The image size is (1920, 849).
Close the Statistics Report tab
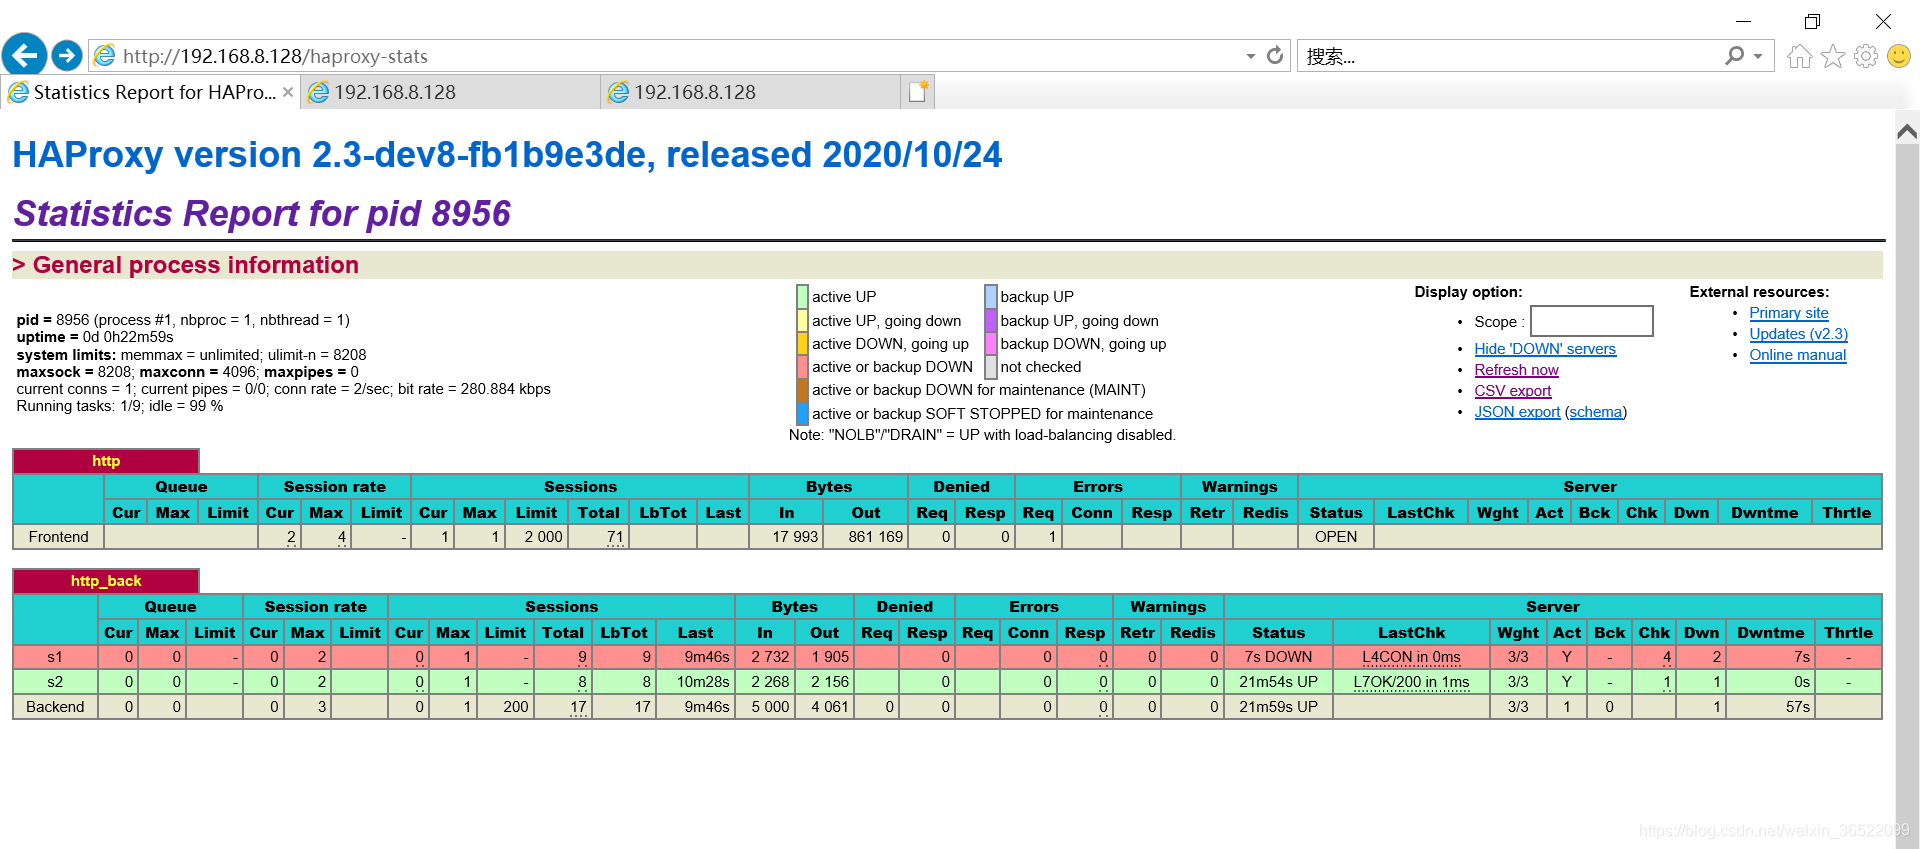click(288, 92)
